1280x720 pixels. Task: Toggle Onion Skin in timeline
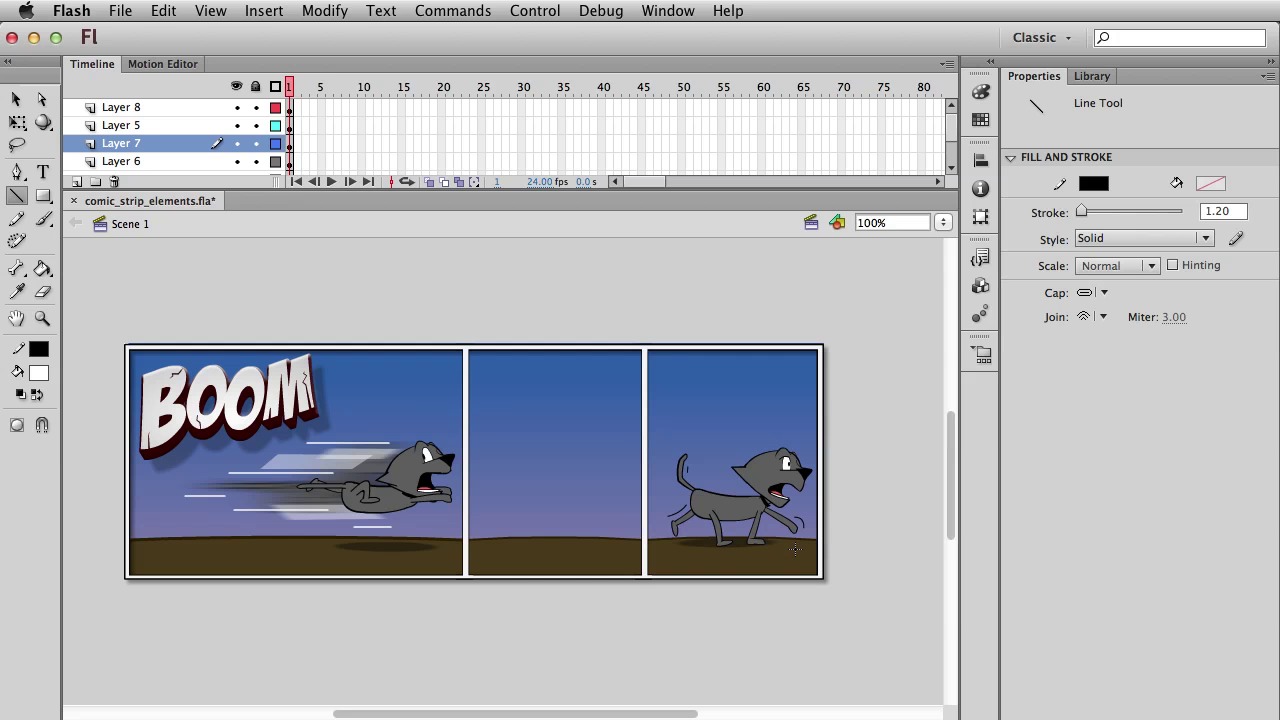tap(429, 182)
